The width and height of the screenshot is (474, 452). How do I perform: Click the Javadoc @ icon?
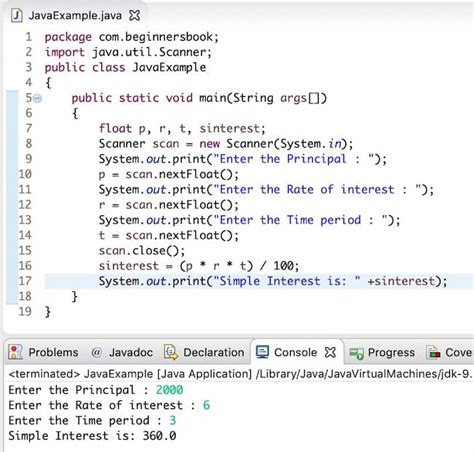[96, 352]
